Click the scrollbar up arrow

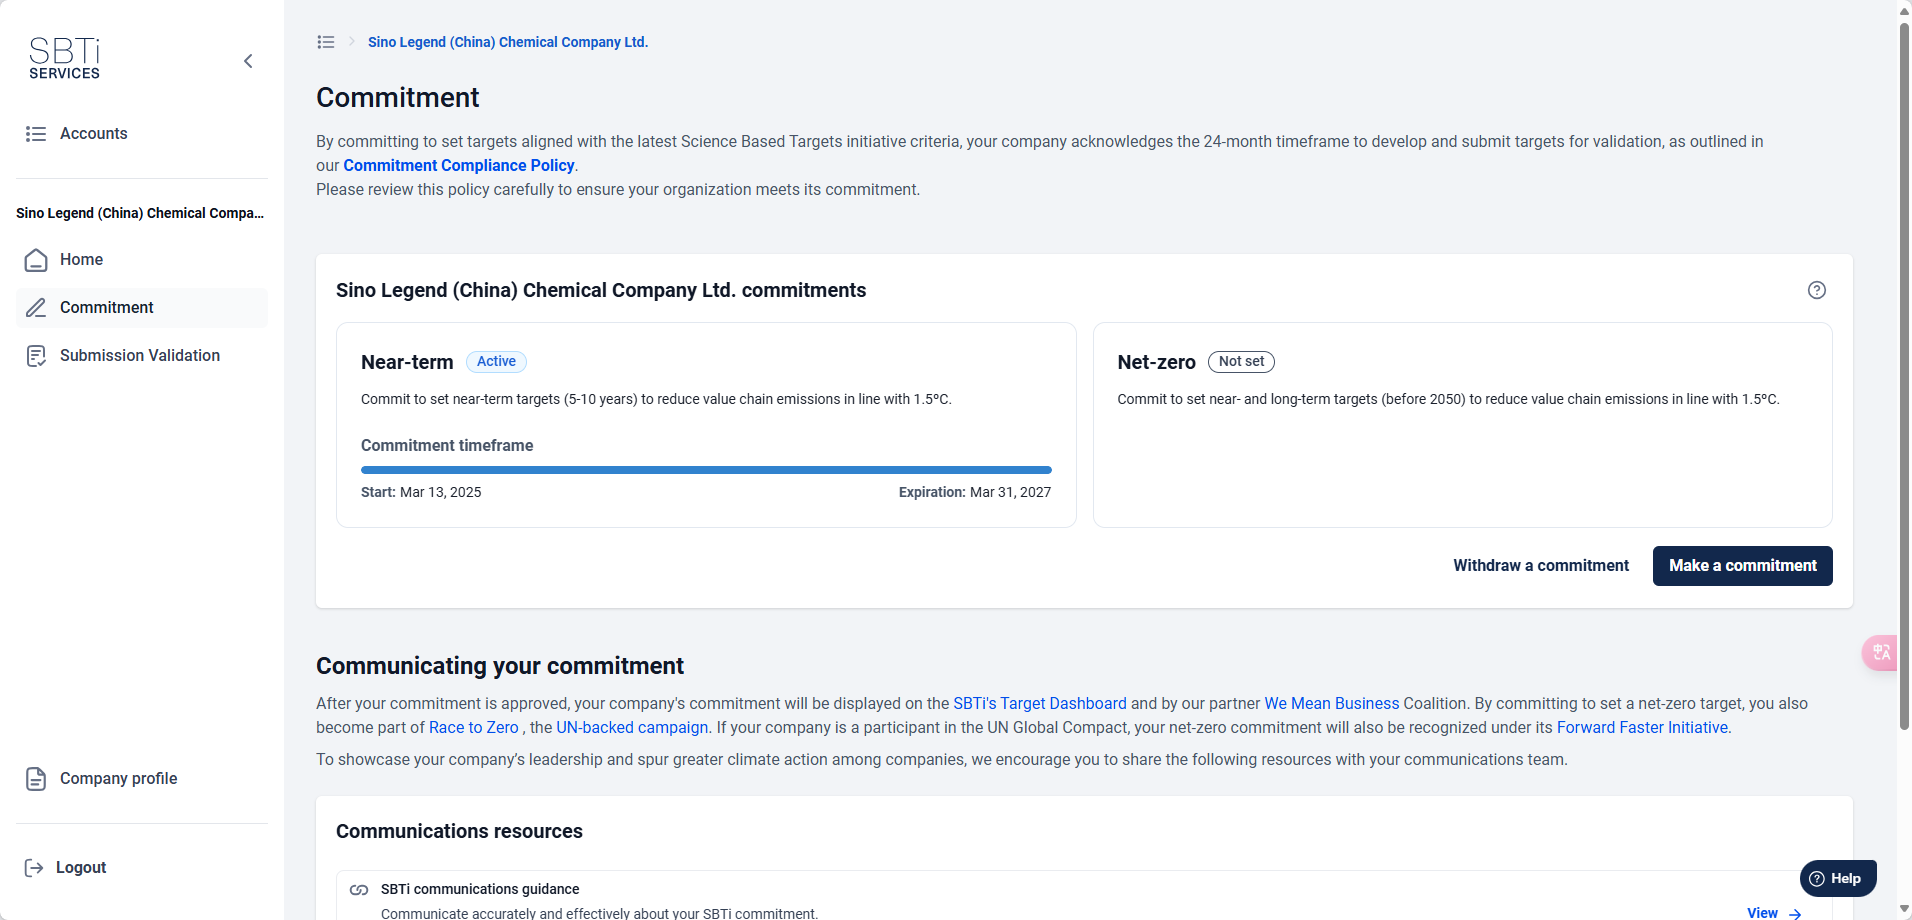tap(1904, 10)
